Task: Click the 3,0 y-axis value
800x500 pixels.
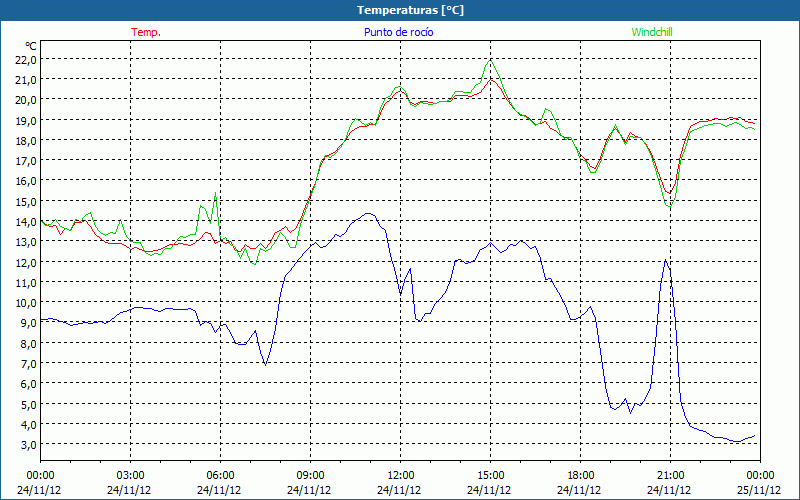Action: coord(29,444)
